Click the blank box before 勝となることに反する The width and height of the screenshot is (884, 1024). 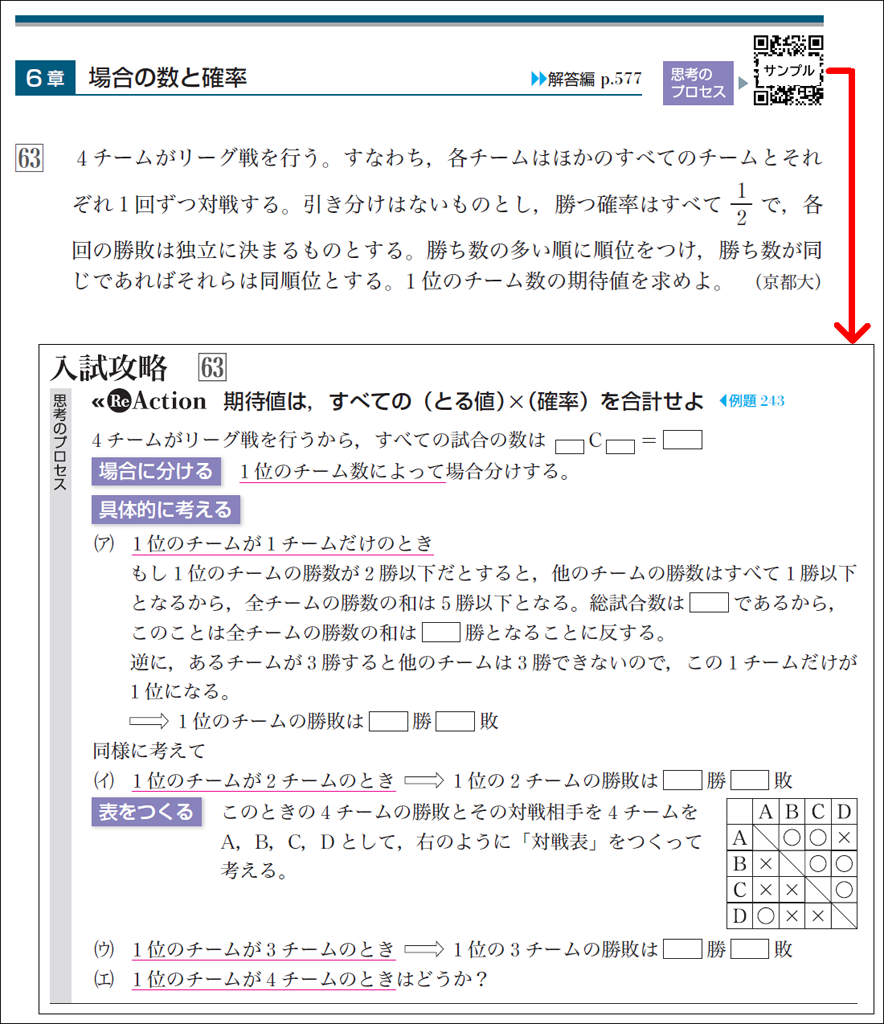tap(440, 631)
